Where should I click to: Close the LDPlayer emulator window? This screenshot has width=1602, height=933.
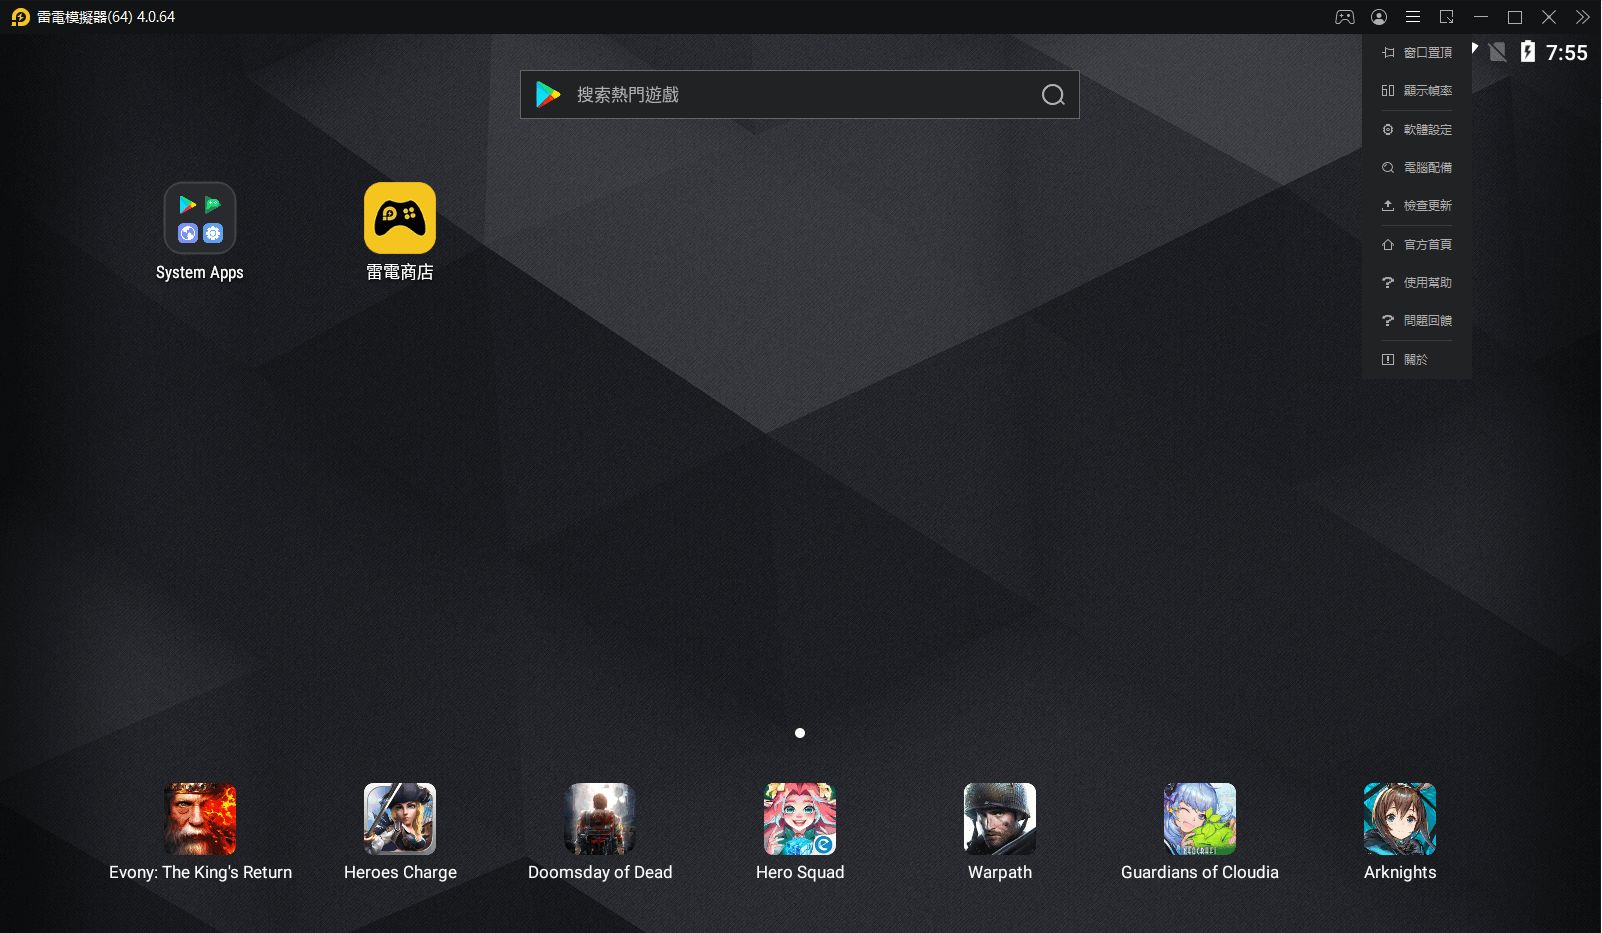1549,17
